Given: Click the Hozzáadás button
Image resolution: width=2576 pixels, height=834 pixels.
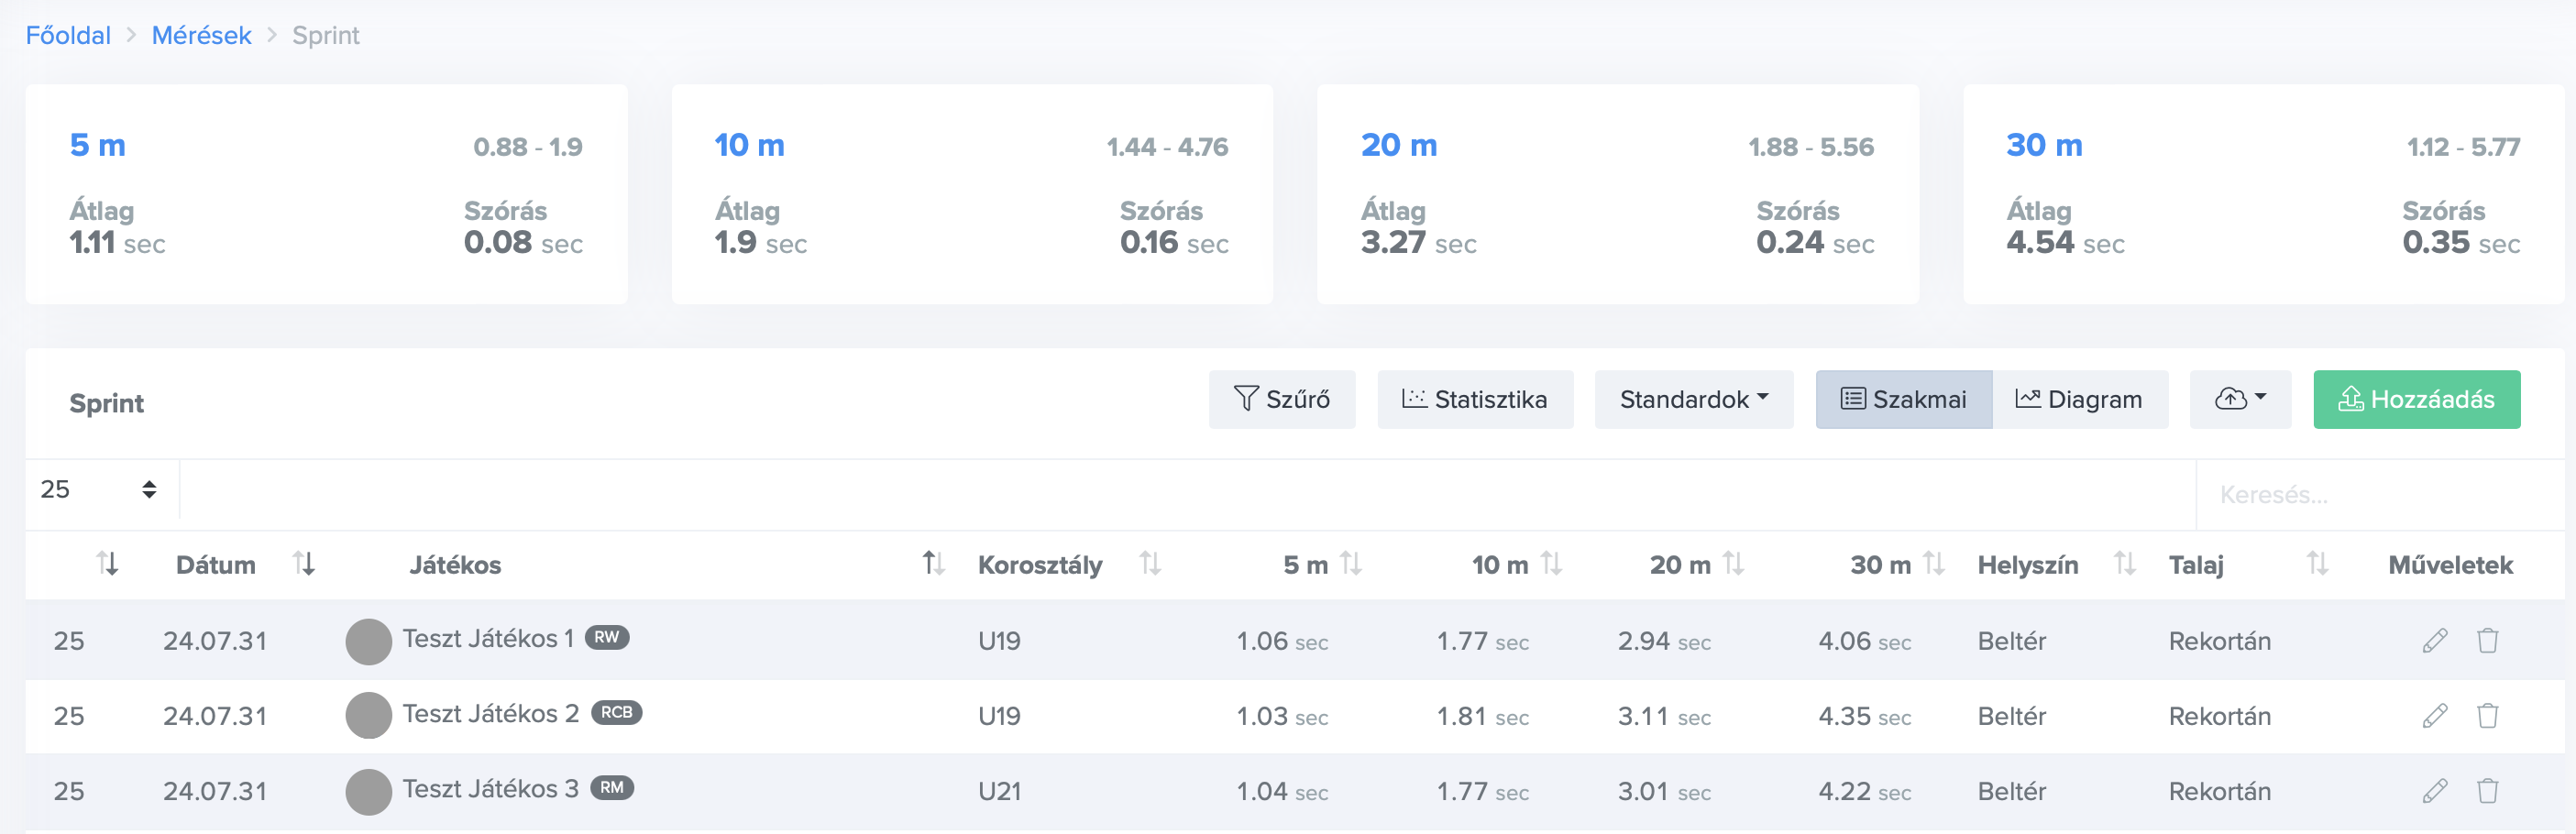Looking at the screenshot, I should pos(2416,399).
